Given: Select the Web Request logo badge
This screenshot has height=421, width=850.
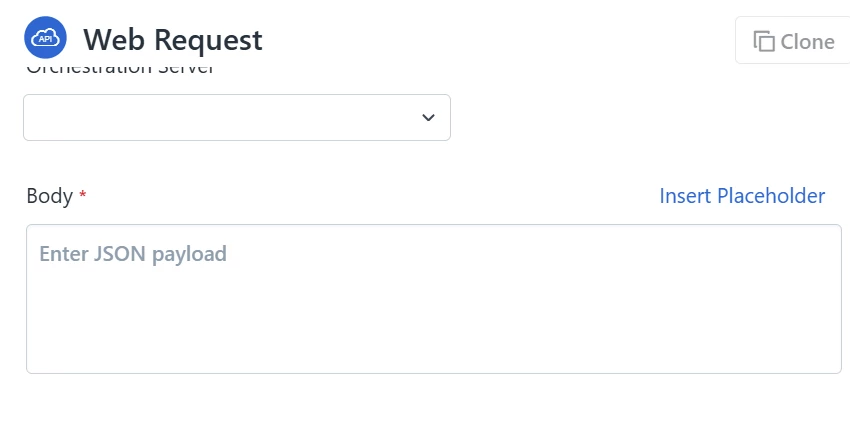Looking at the screenshot, I should (x=45, y=38).
